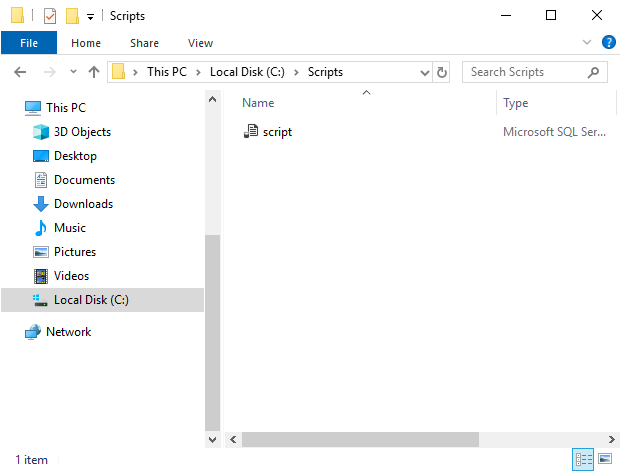Screen dimensions: 621x472
Task: Click the Network icon
Action: 33,332
